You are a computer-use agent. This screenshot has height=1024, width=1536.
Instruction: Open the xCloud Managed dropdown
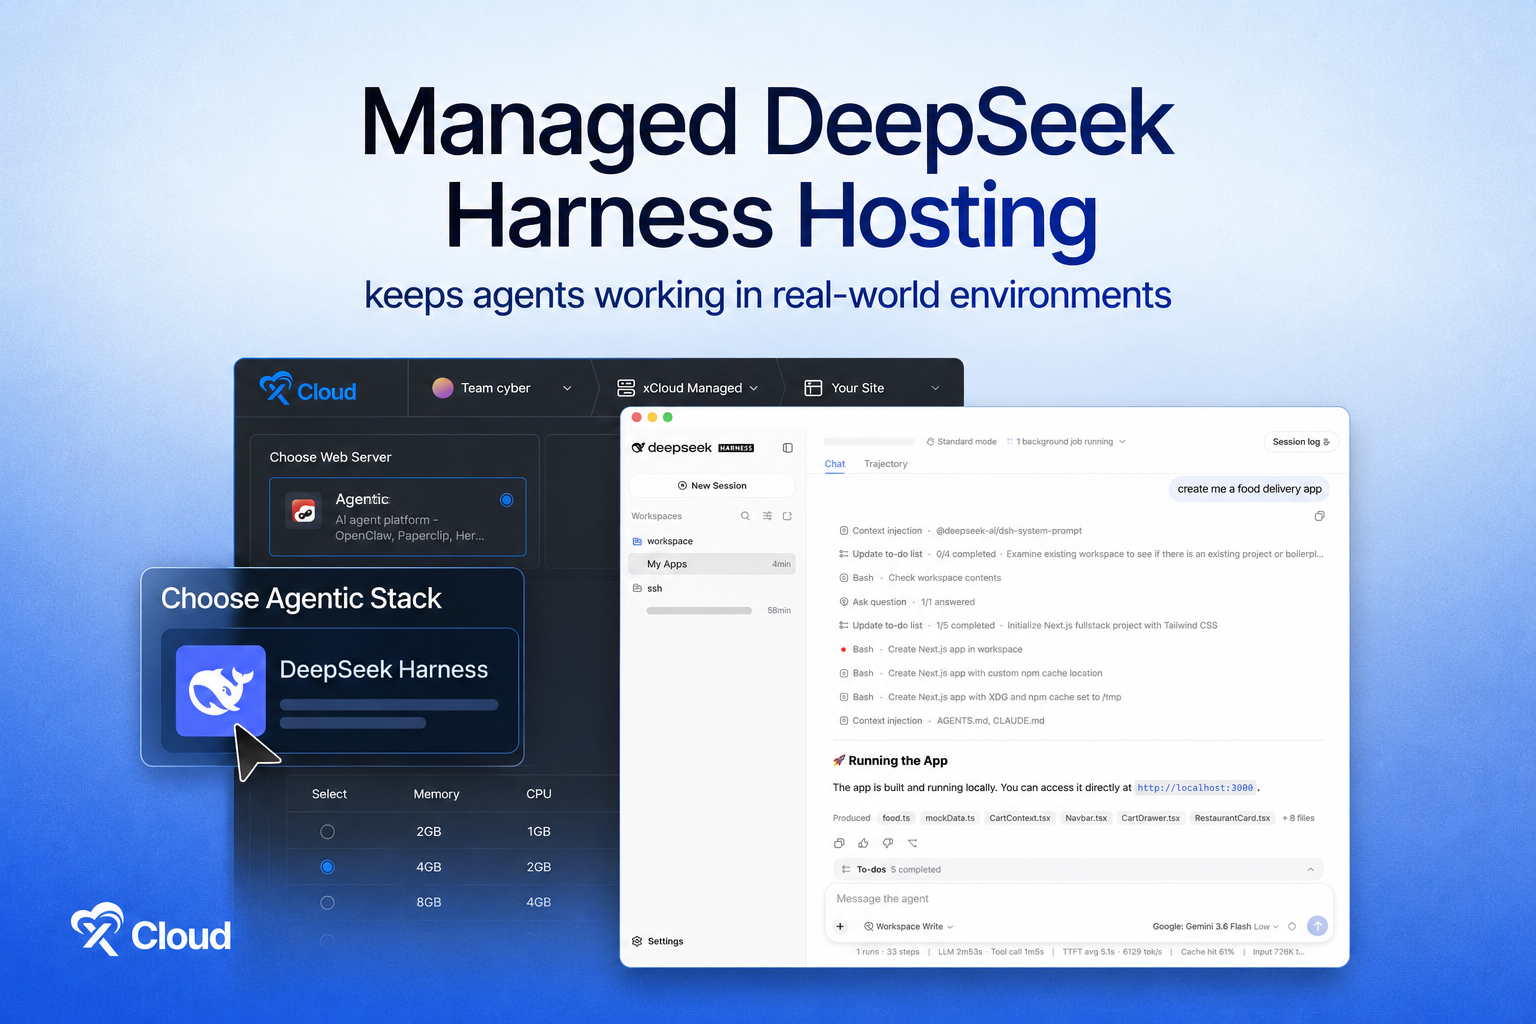tap(754, 388)
